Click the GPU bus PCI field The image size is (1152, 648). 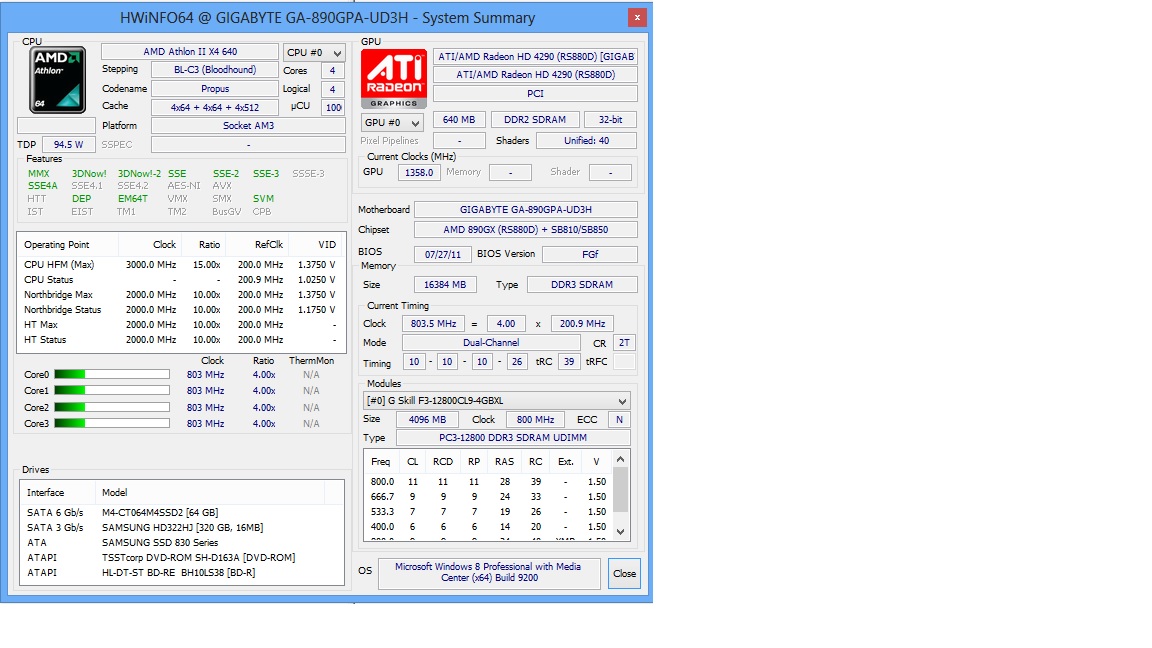[535, 93]
